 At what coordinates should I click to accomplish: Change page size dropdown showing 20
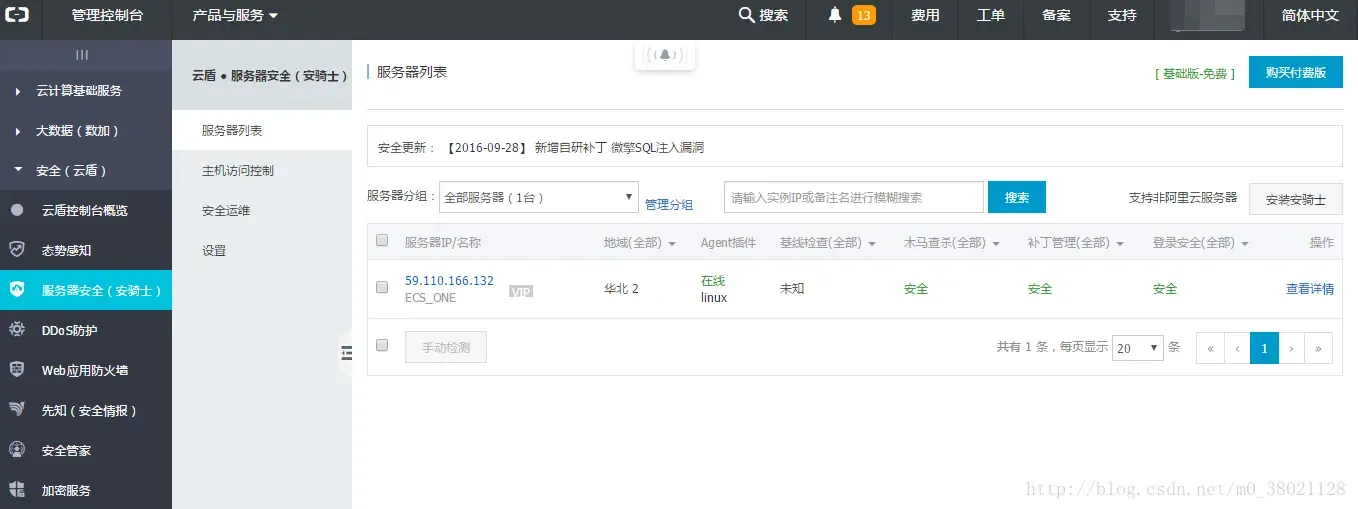[1138, 348]
